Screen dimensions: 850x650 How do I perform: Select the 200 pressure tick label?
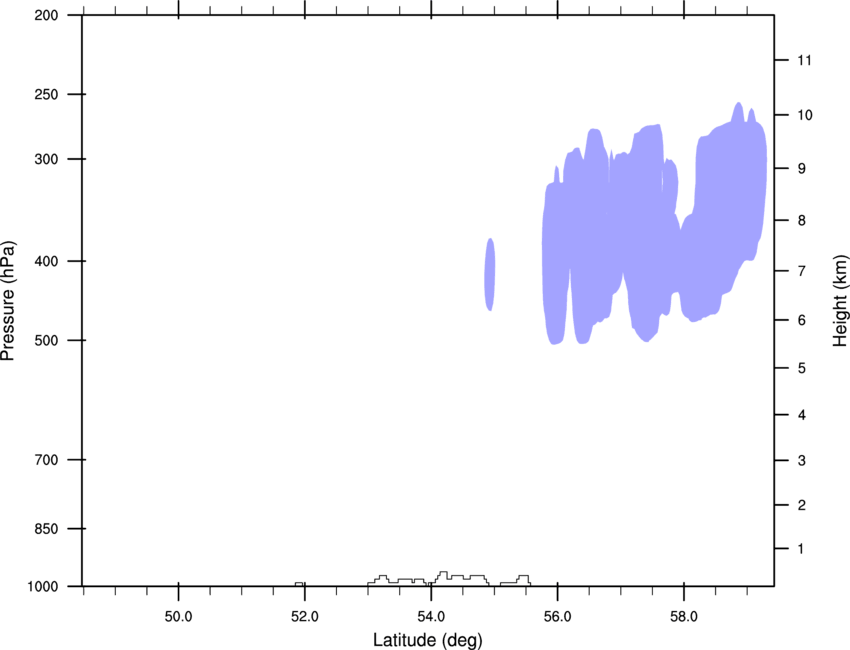pos(46,15)
